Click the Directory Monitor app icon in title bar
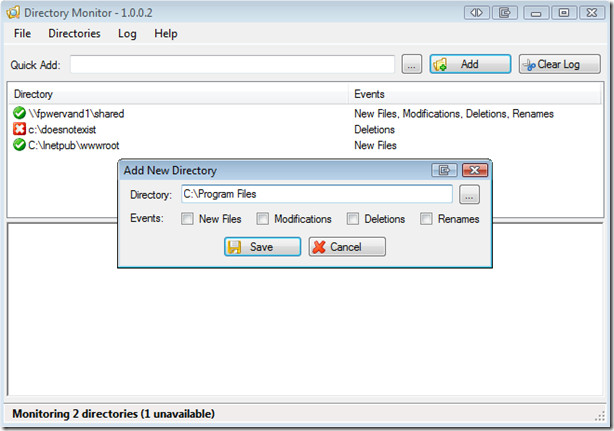Image resolution: width=614 pixels, height=431 pixels. coord(13,13)
